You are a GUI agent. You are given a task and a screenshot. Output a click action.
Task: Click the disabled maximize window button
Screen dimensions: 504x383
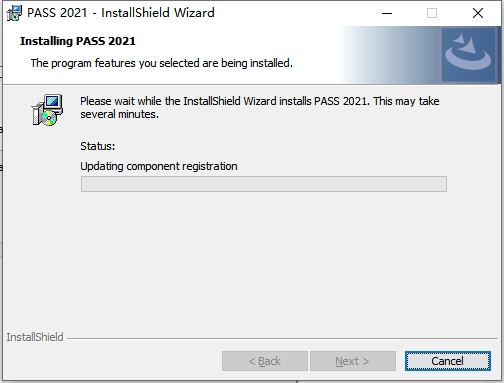[x=432, y=13]
